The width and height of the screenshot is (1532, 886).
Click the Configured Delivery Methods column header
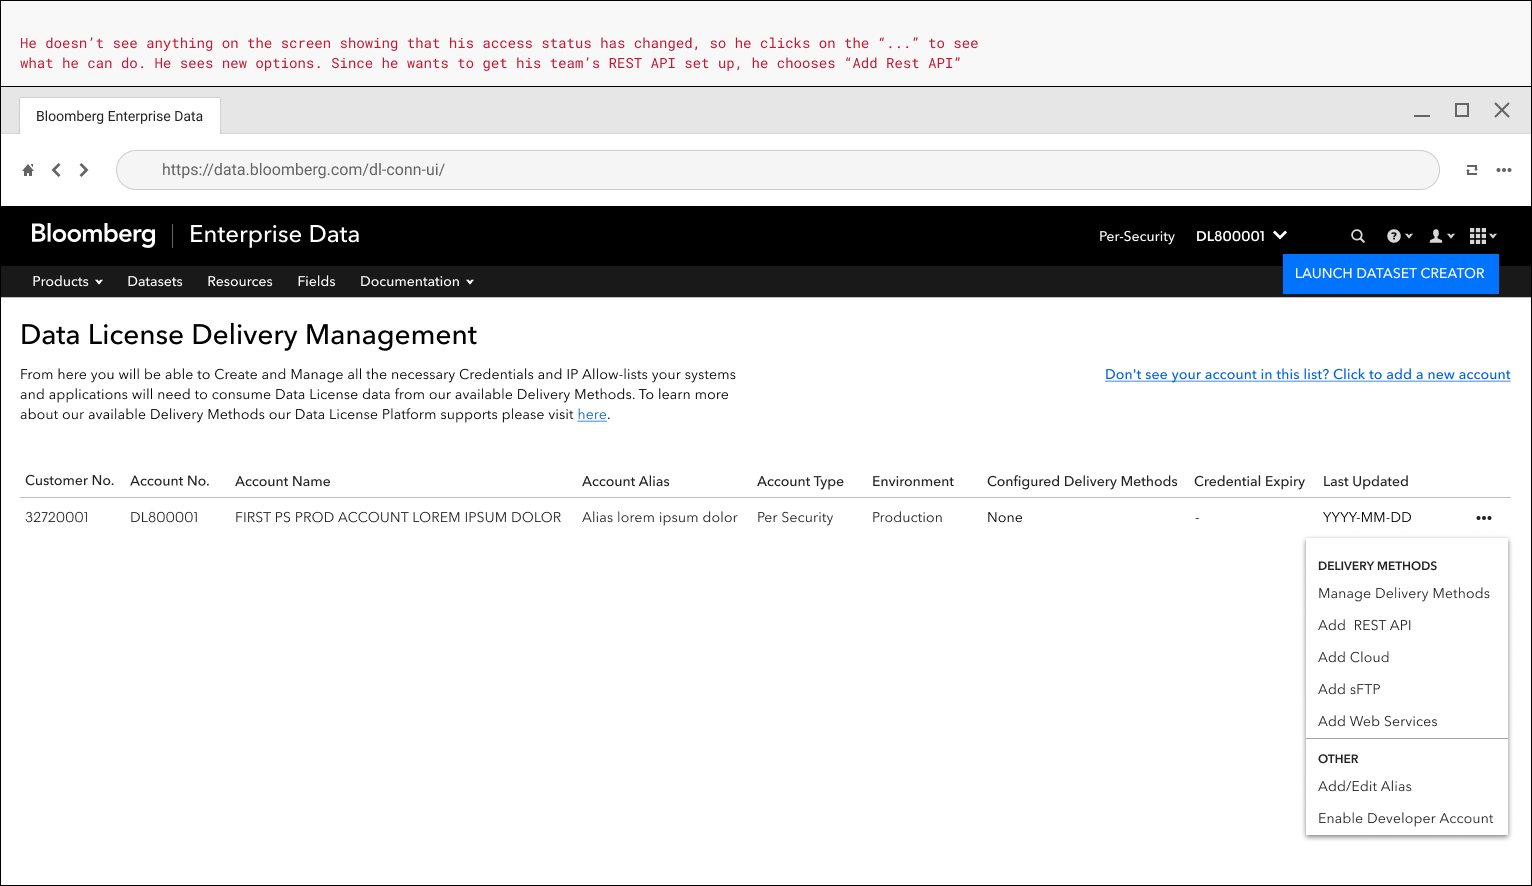[x=1082, y=482]
